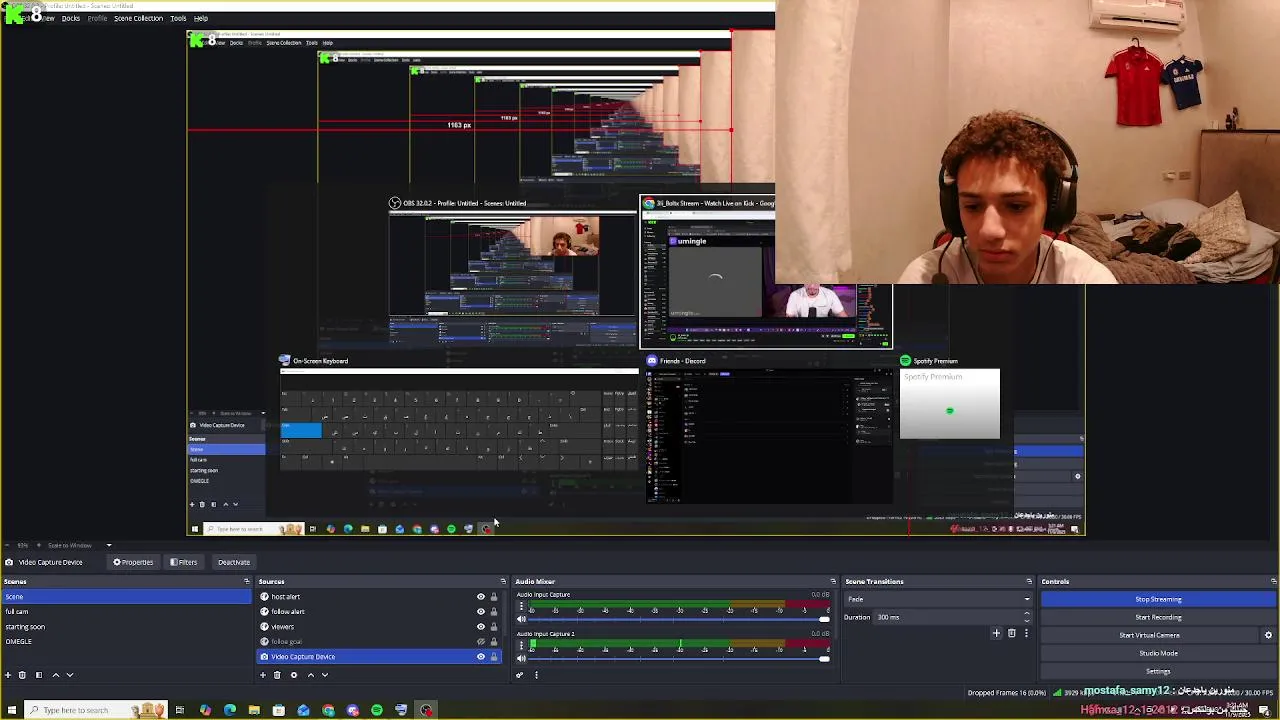Pop out the Audio Mixer dock icon
1280x720 pixels.
click(833, 581)
